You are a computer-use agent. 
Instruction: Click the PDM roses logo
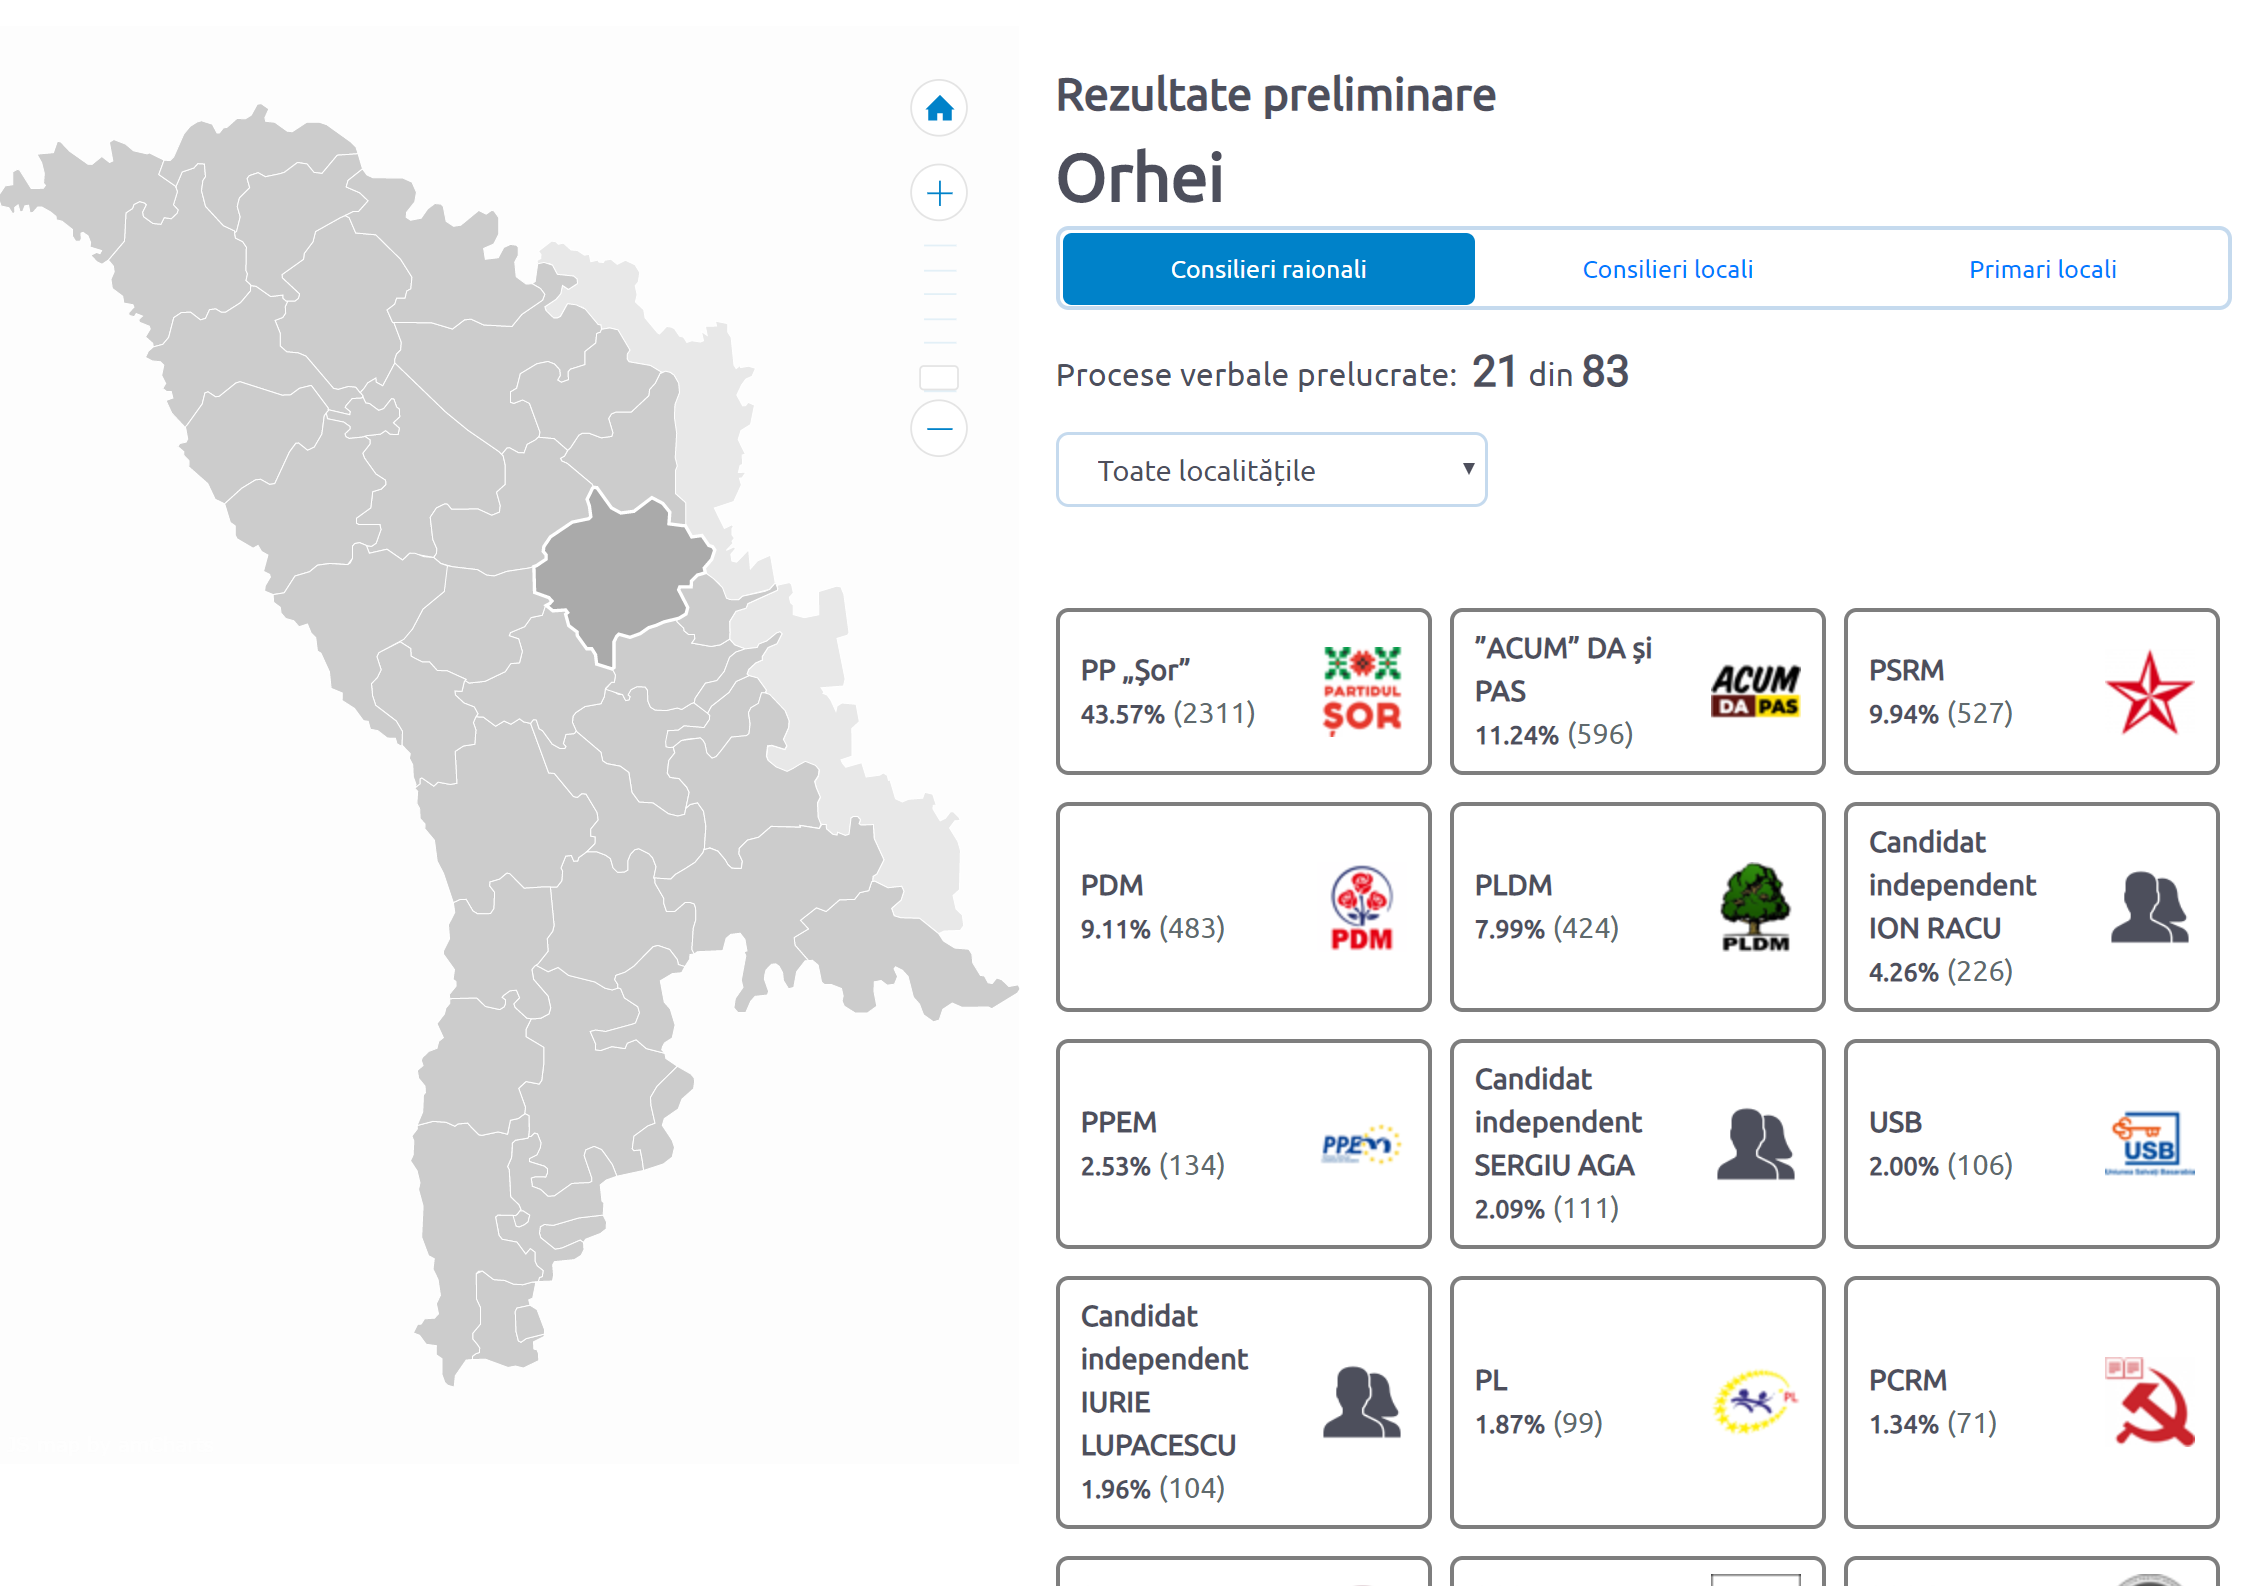pos(1361,907)
